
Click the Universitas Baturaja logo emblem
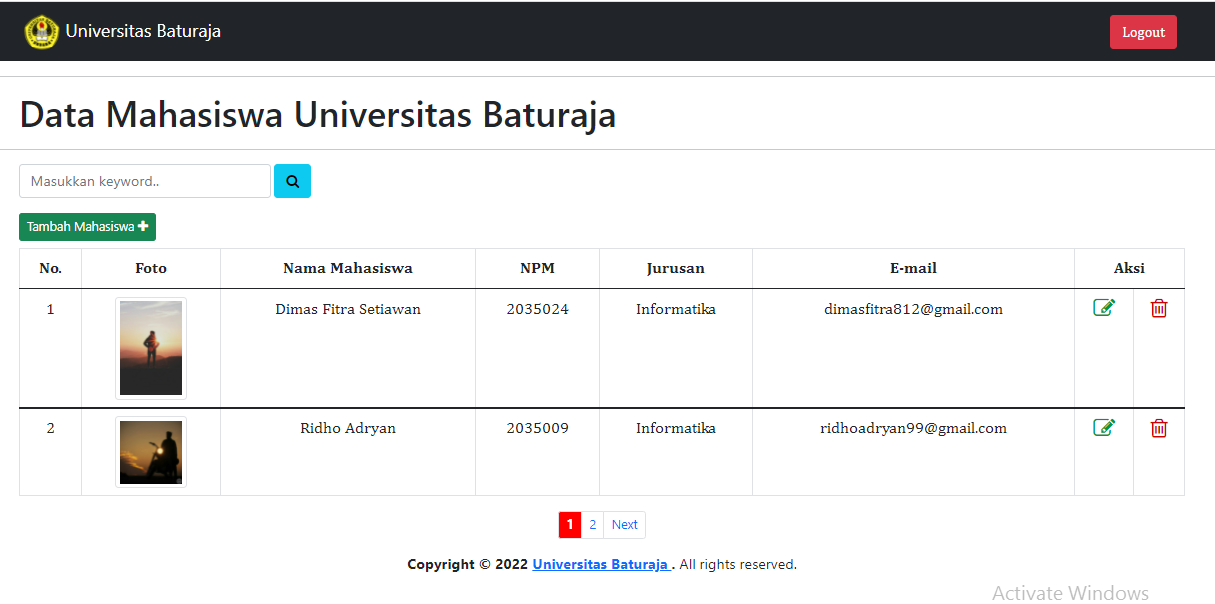tap(41, 32)
